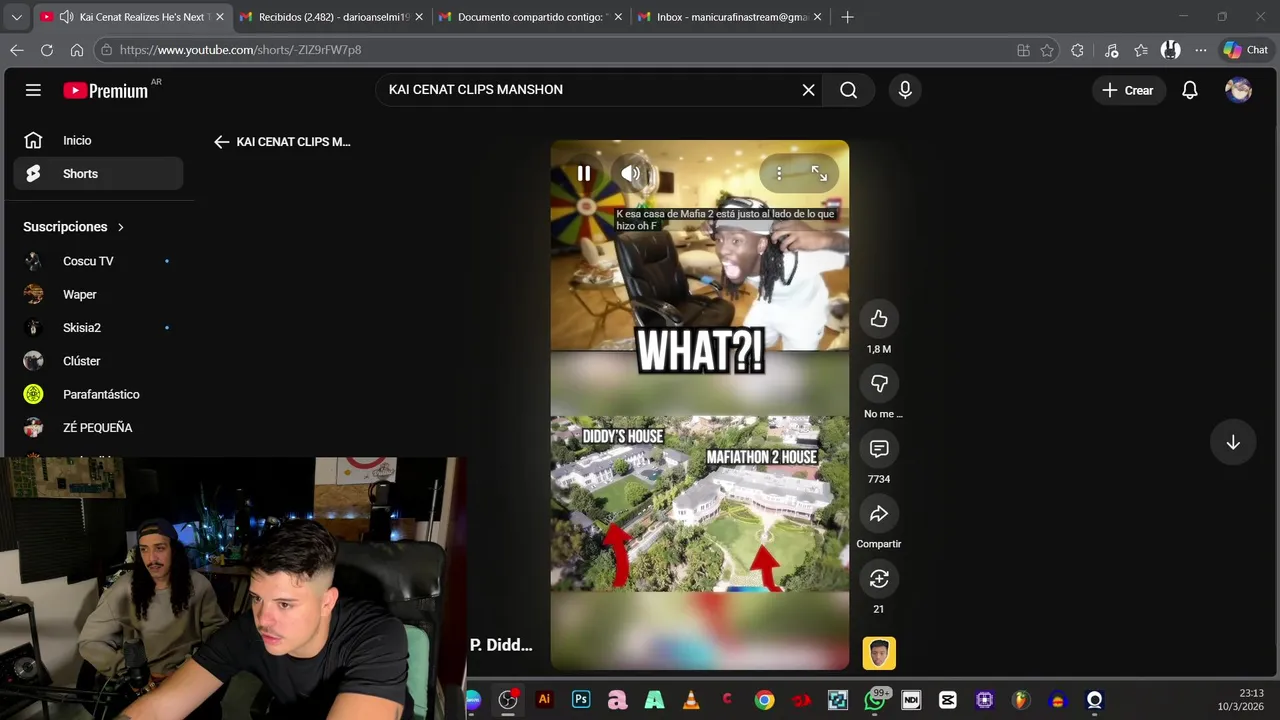
Task: Open Google Chrome from taskbar
Action: point(764,700)
